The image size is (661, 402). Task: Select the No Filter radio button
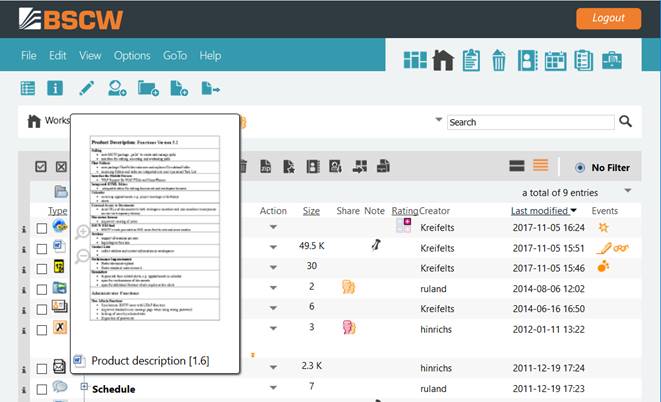pyautogui.click(x=580, y=167)
